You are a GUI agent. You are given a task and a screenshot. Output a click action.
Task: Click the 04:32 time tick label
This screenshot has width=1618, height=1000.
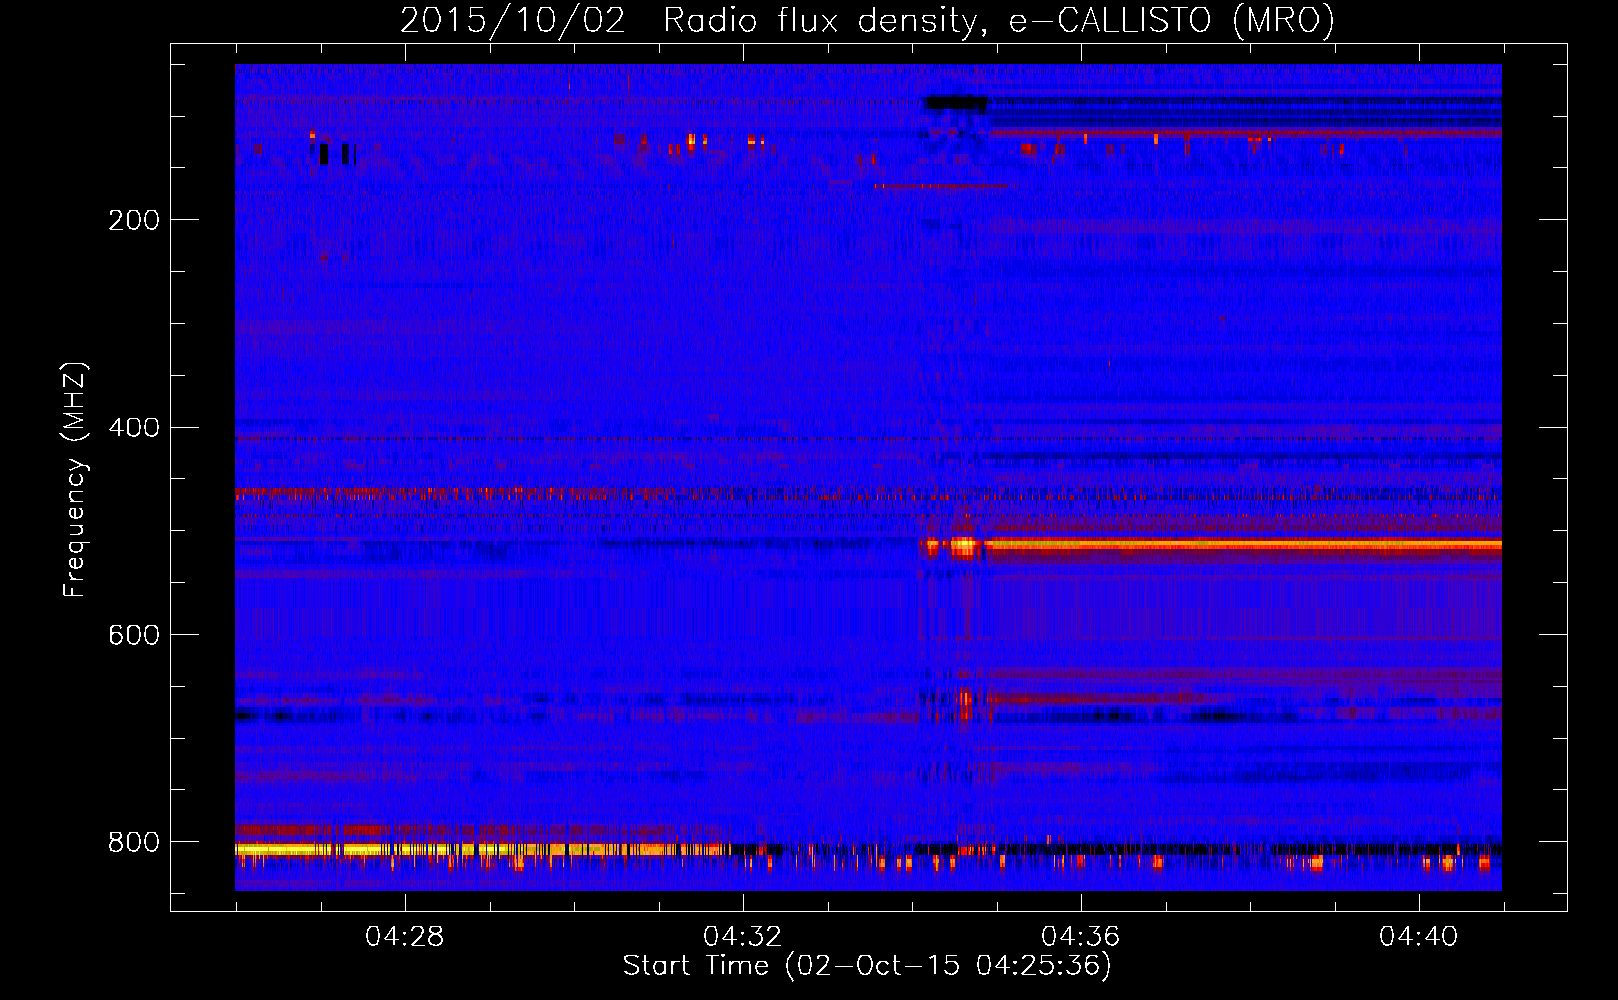click(742, 937)
